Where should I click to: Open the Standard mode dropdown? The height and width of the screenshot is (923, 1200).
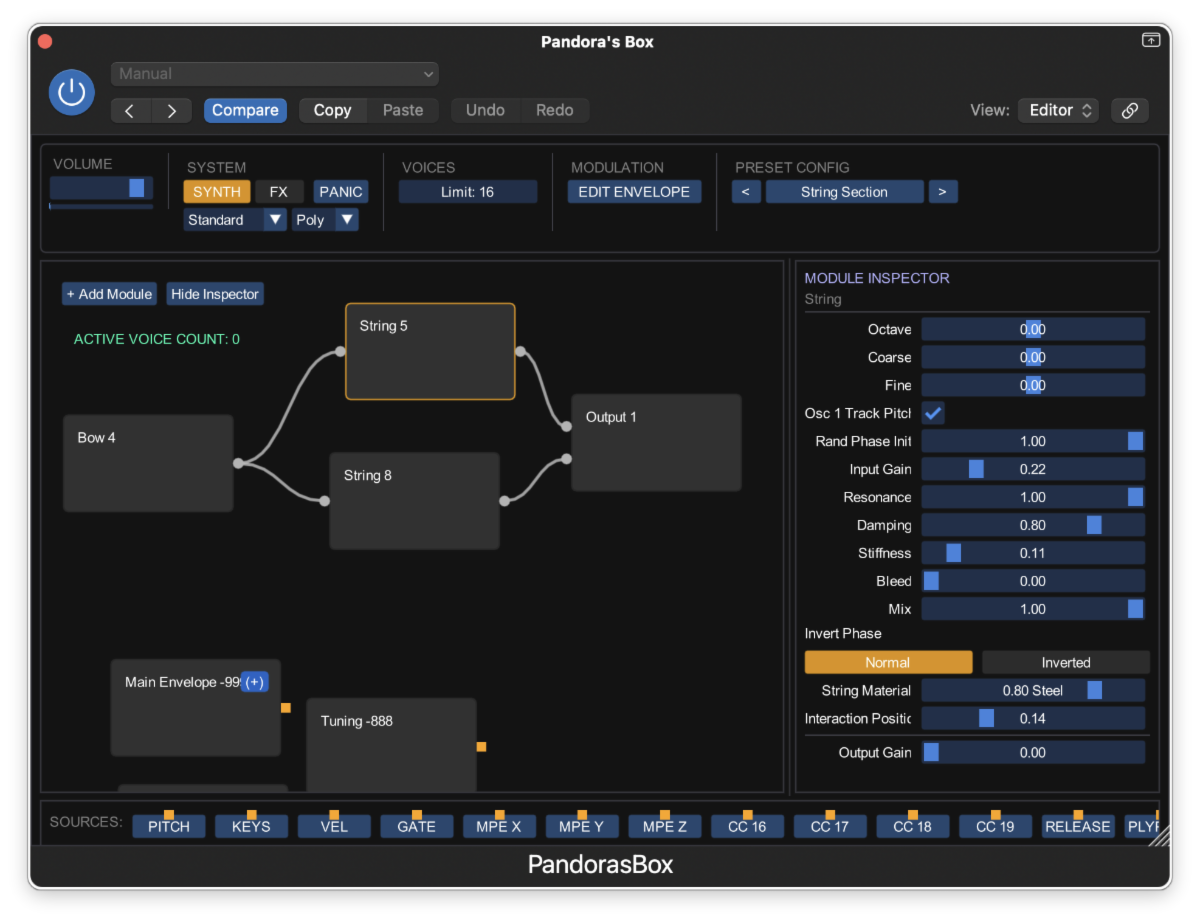235,220
